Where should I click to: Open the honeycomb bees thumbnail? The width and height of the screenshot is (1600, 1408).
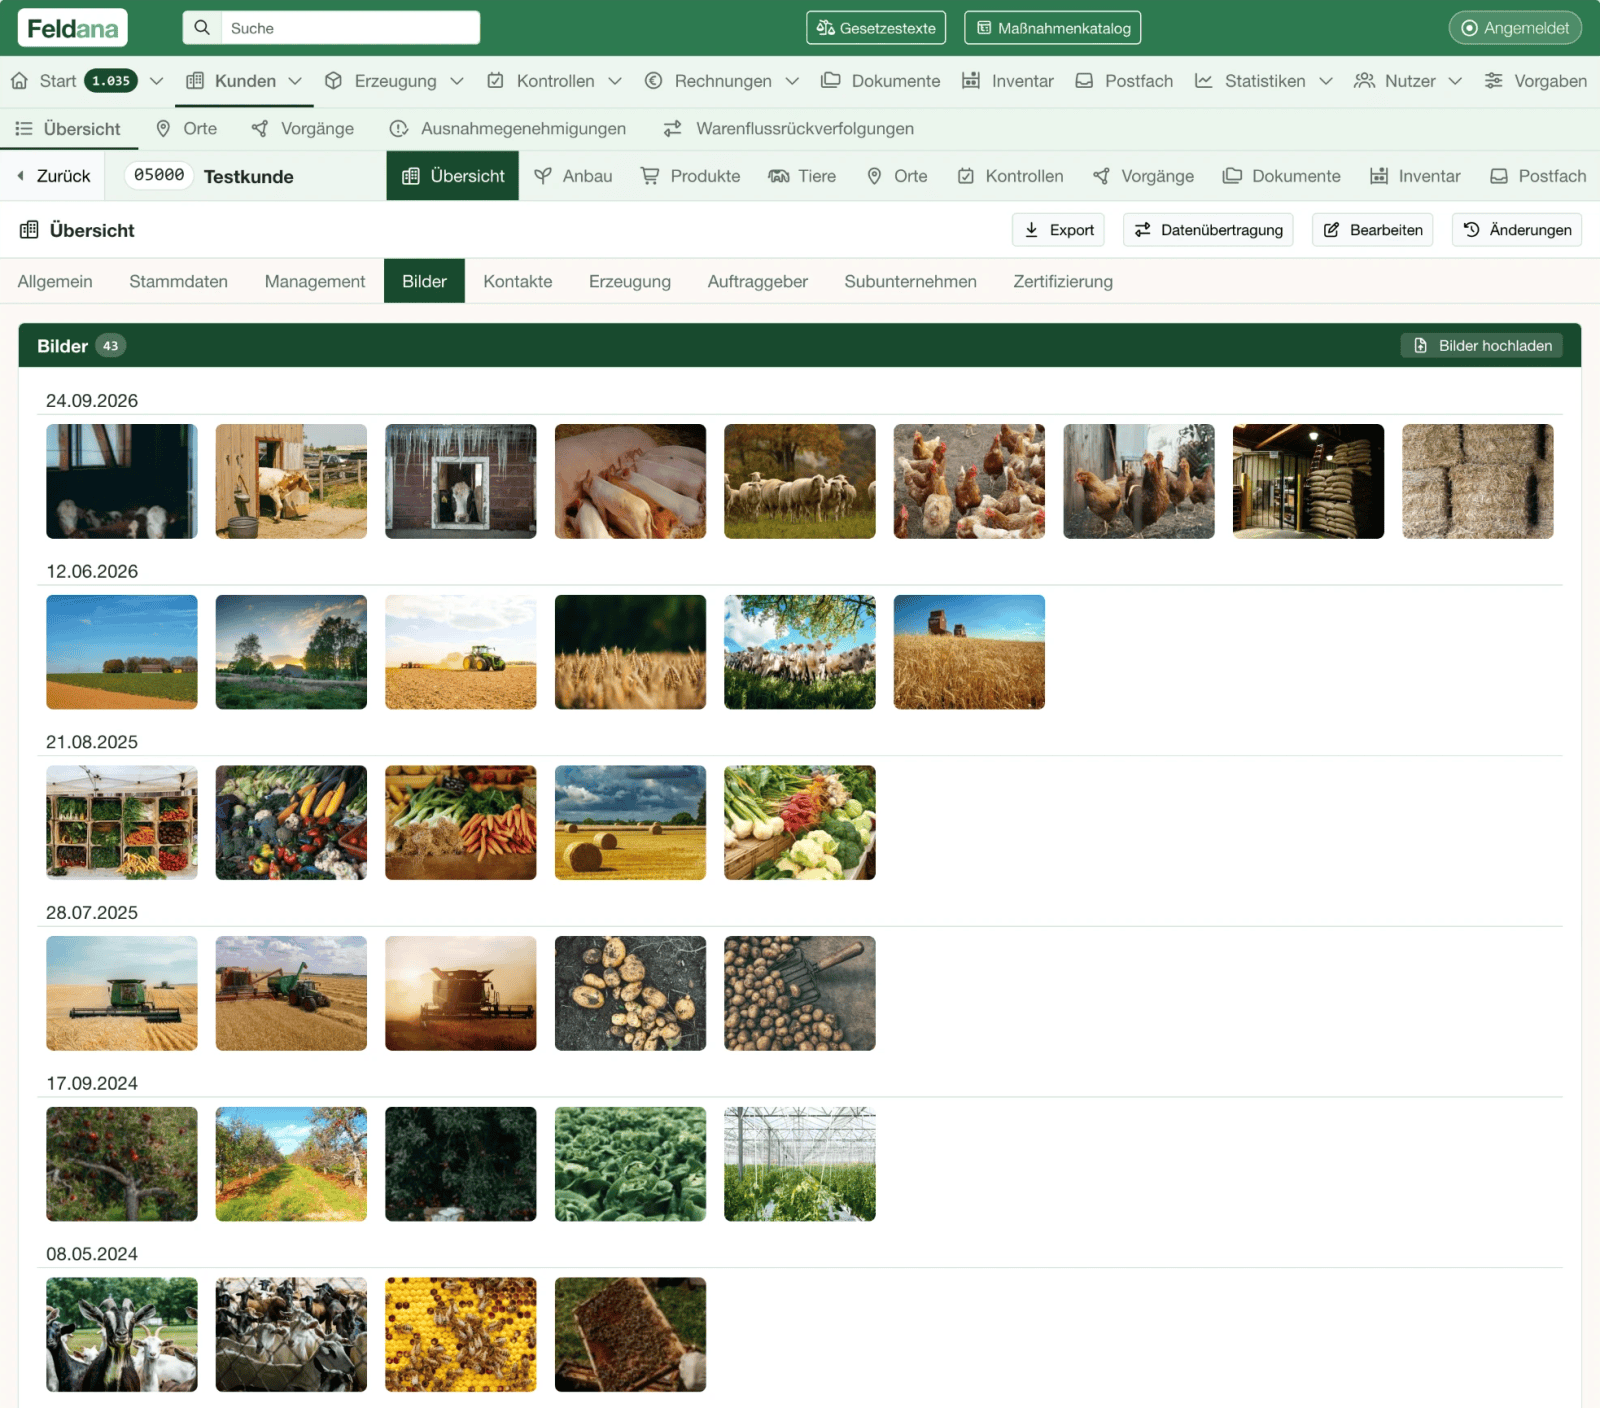point(461,1335)
